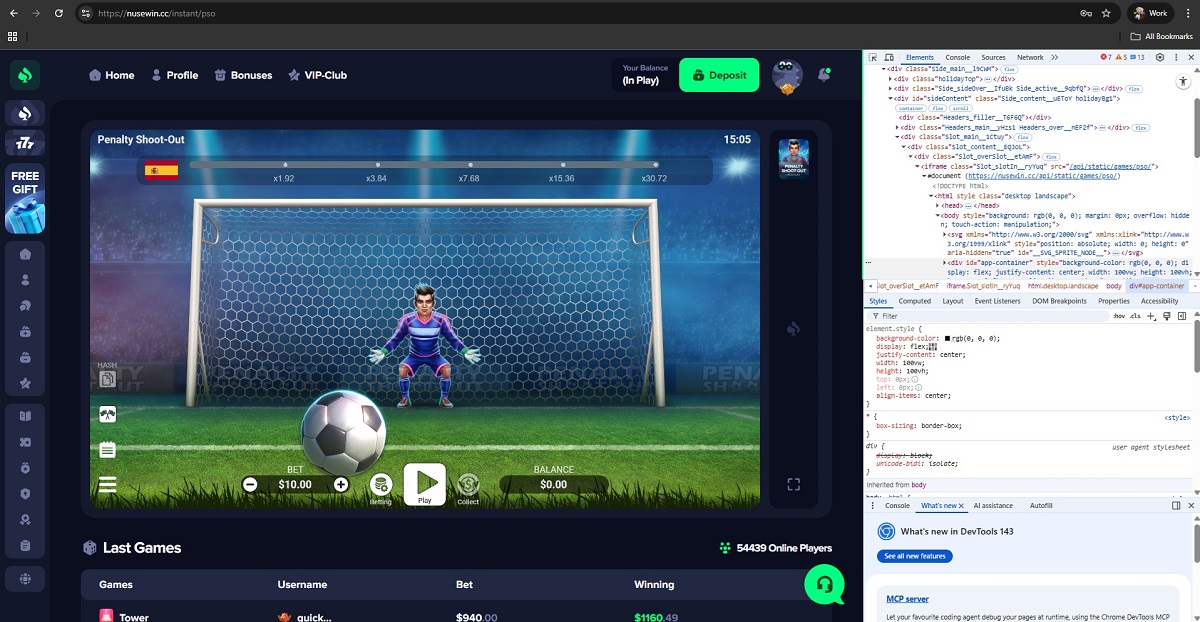This screenshot has width=1200, height=622.
Task: Click the notification bell icon
Action: pos(824,75)
